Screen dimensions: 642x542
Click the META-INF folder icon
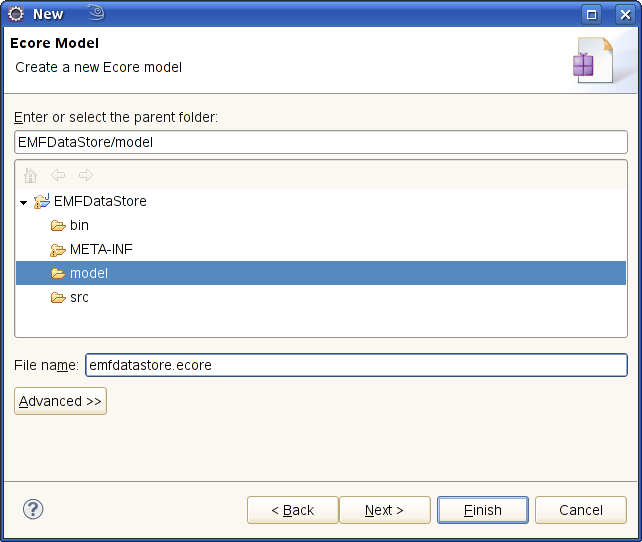coord(58,249)
